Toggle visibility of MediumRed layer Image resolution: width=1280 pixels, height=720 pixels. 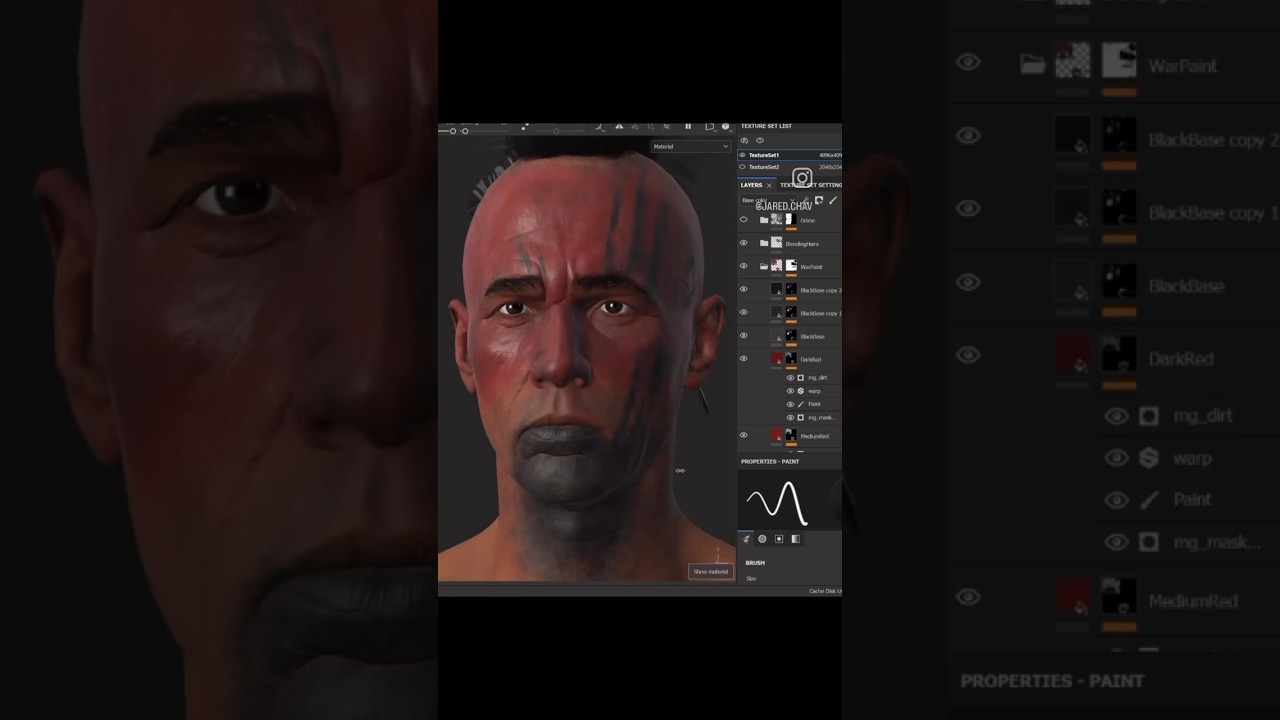click(743, 436)
